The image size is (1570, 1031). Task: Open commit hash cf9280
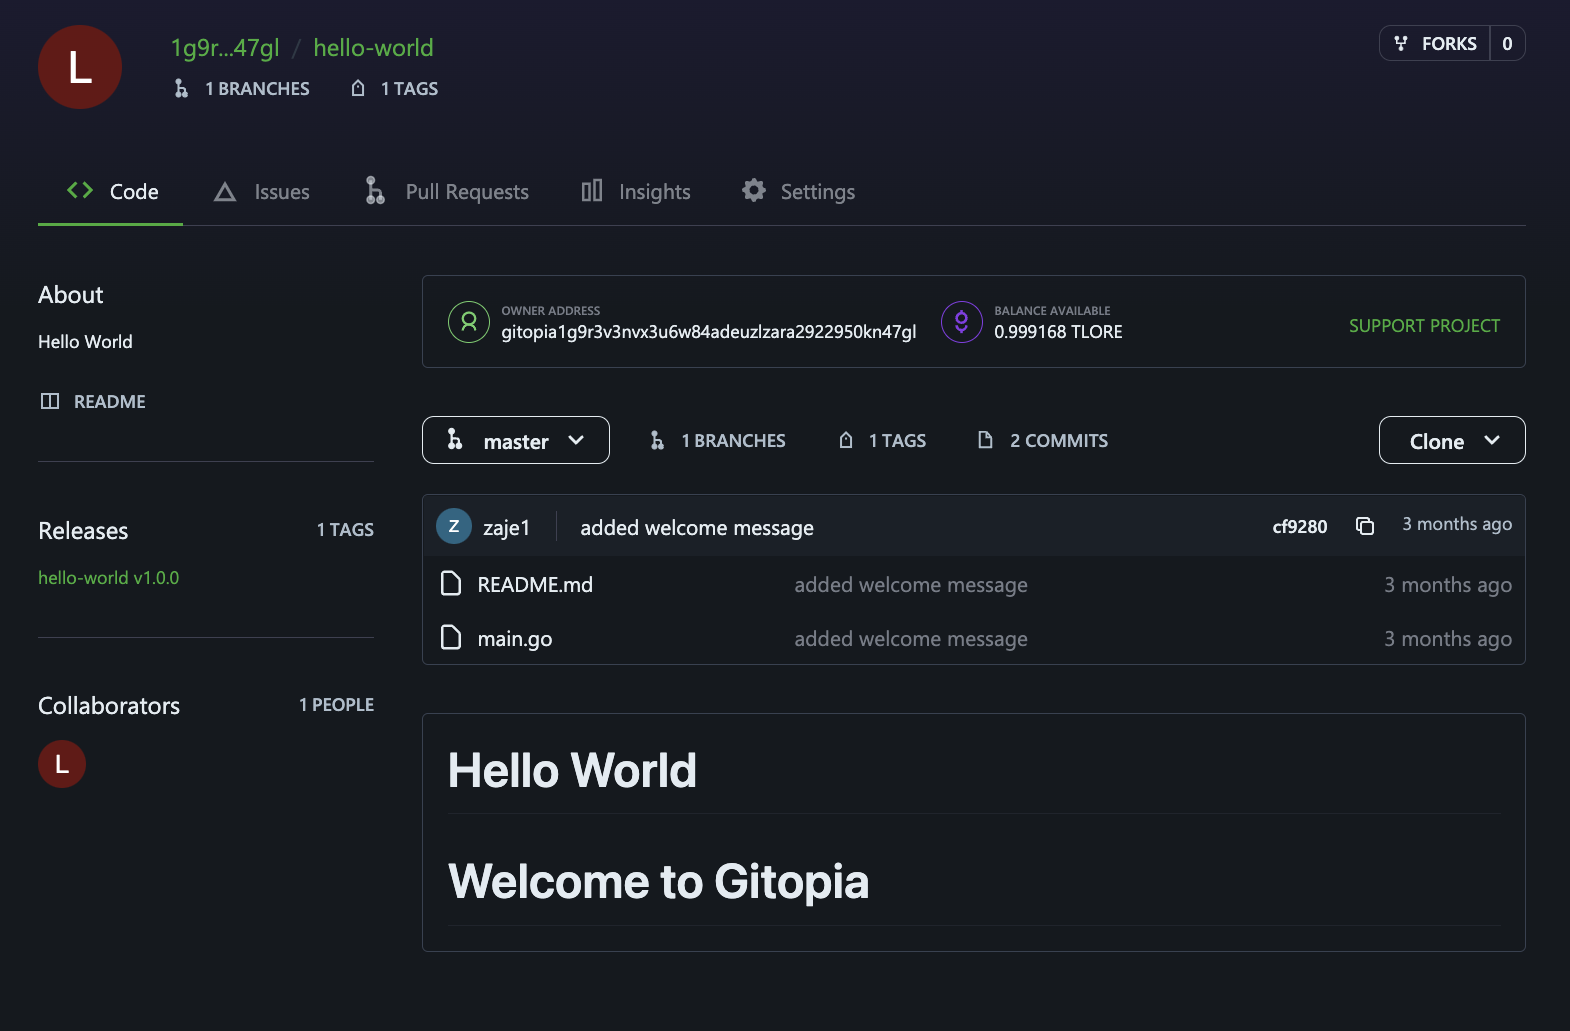tap(1300, 527)
